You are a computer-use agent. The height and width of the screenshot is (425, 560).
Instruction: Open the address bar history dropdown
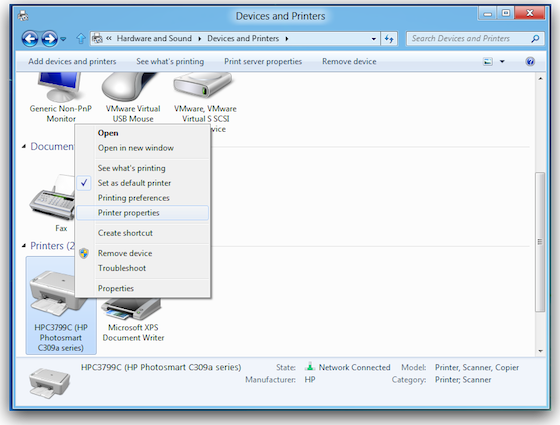(x=374, y=39)
